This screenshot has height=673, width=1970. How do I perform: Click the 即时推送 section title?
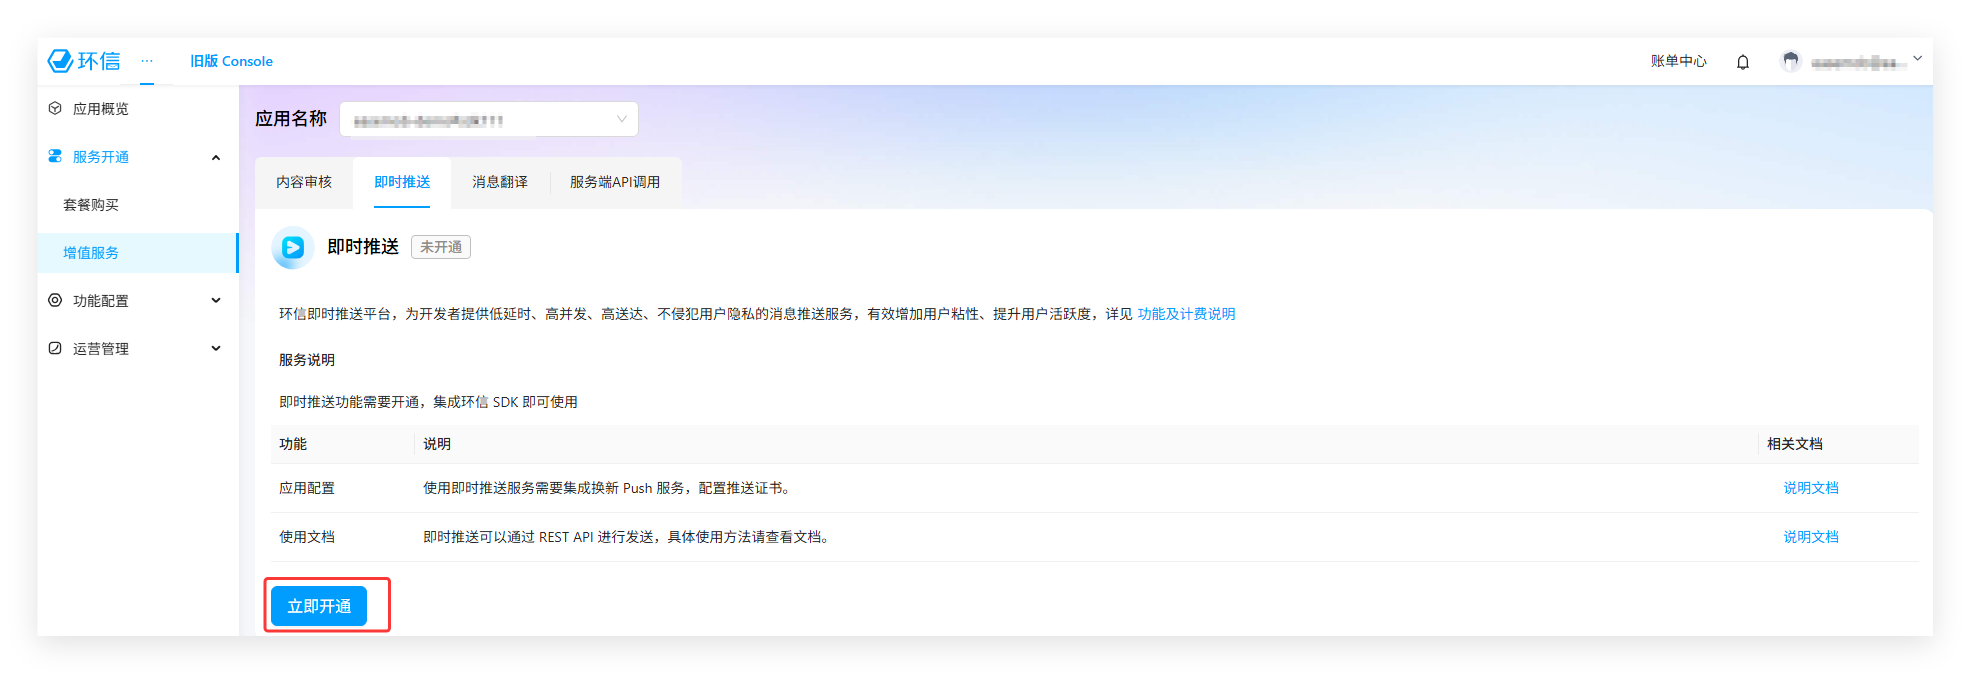[x=363, y=247]
